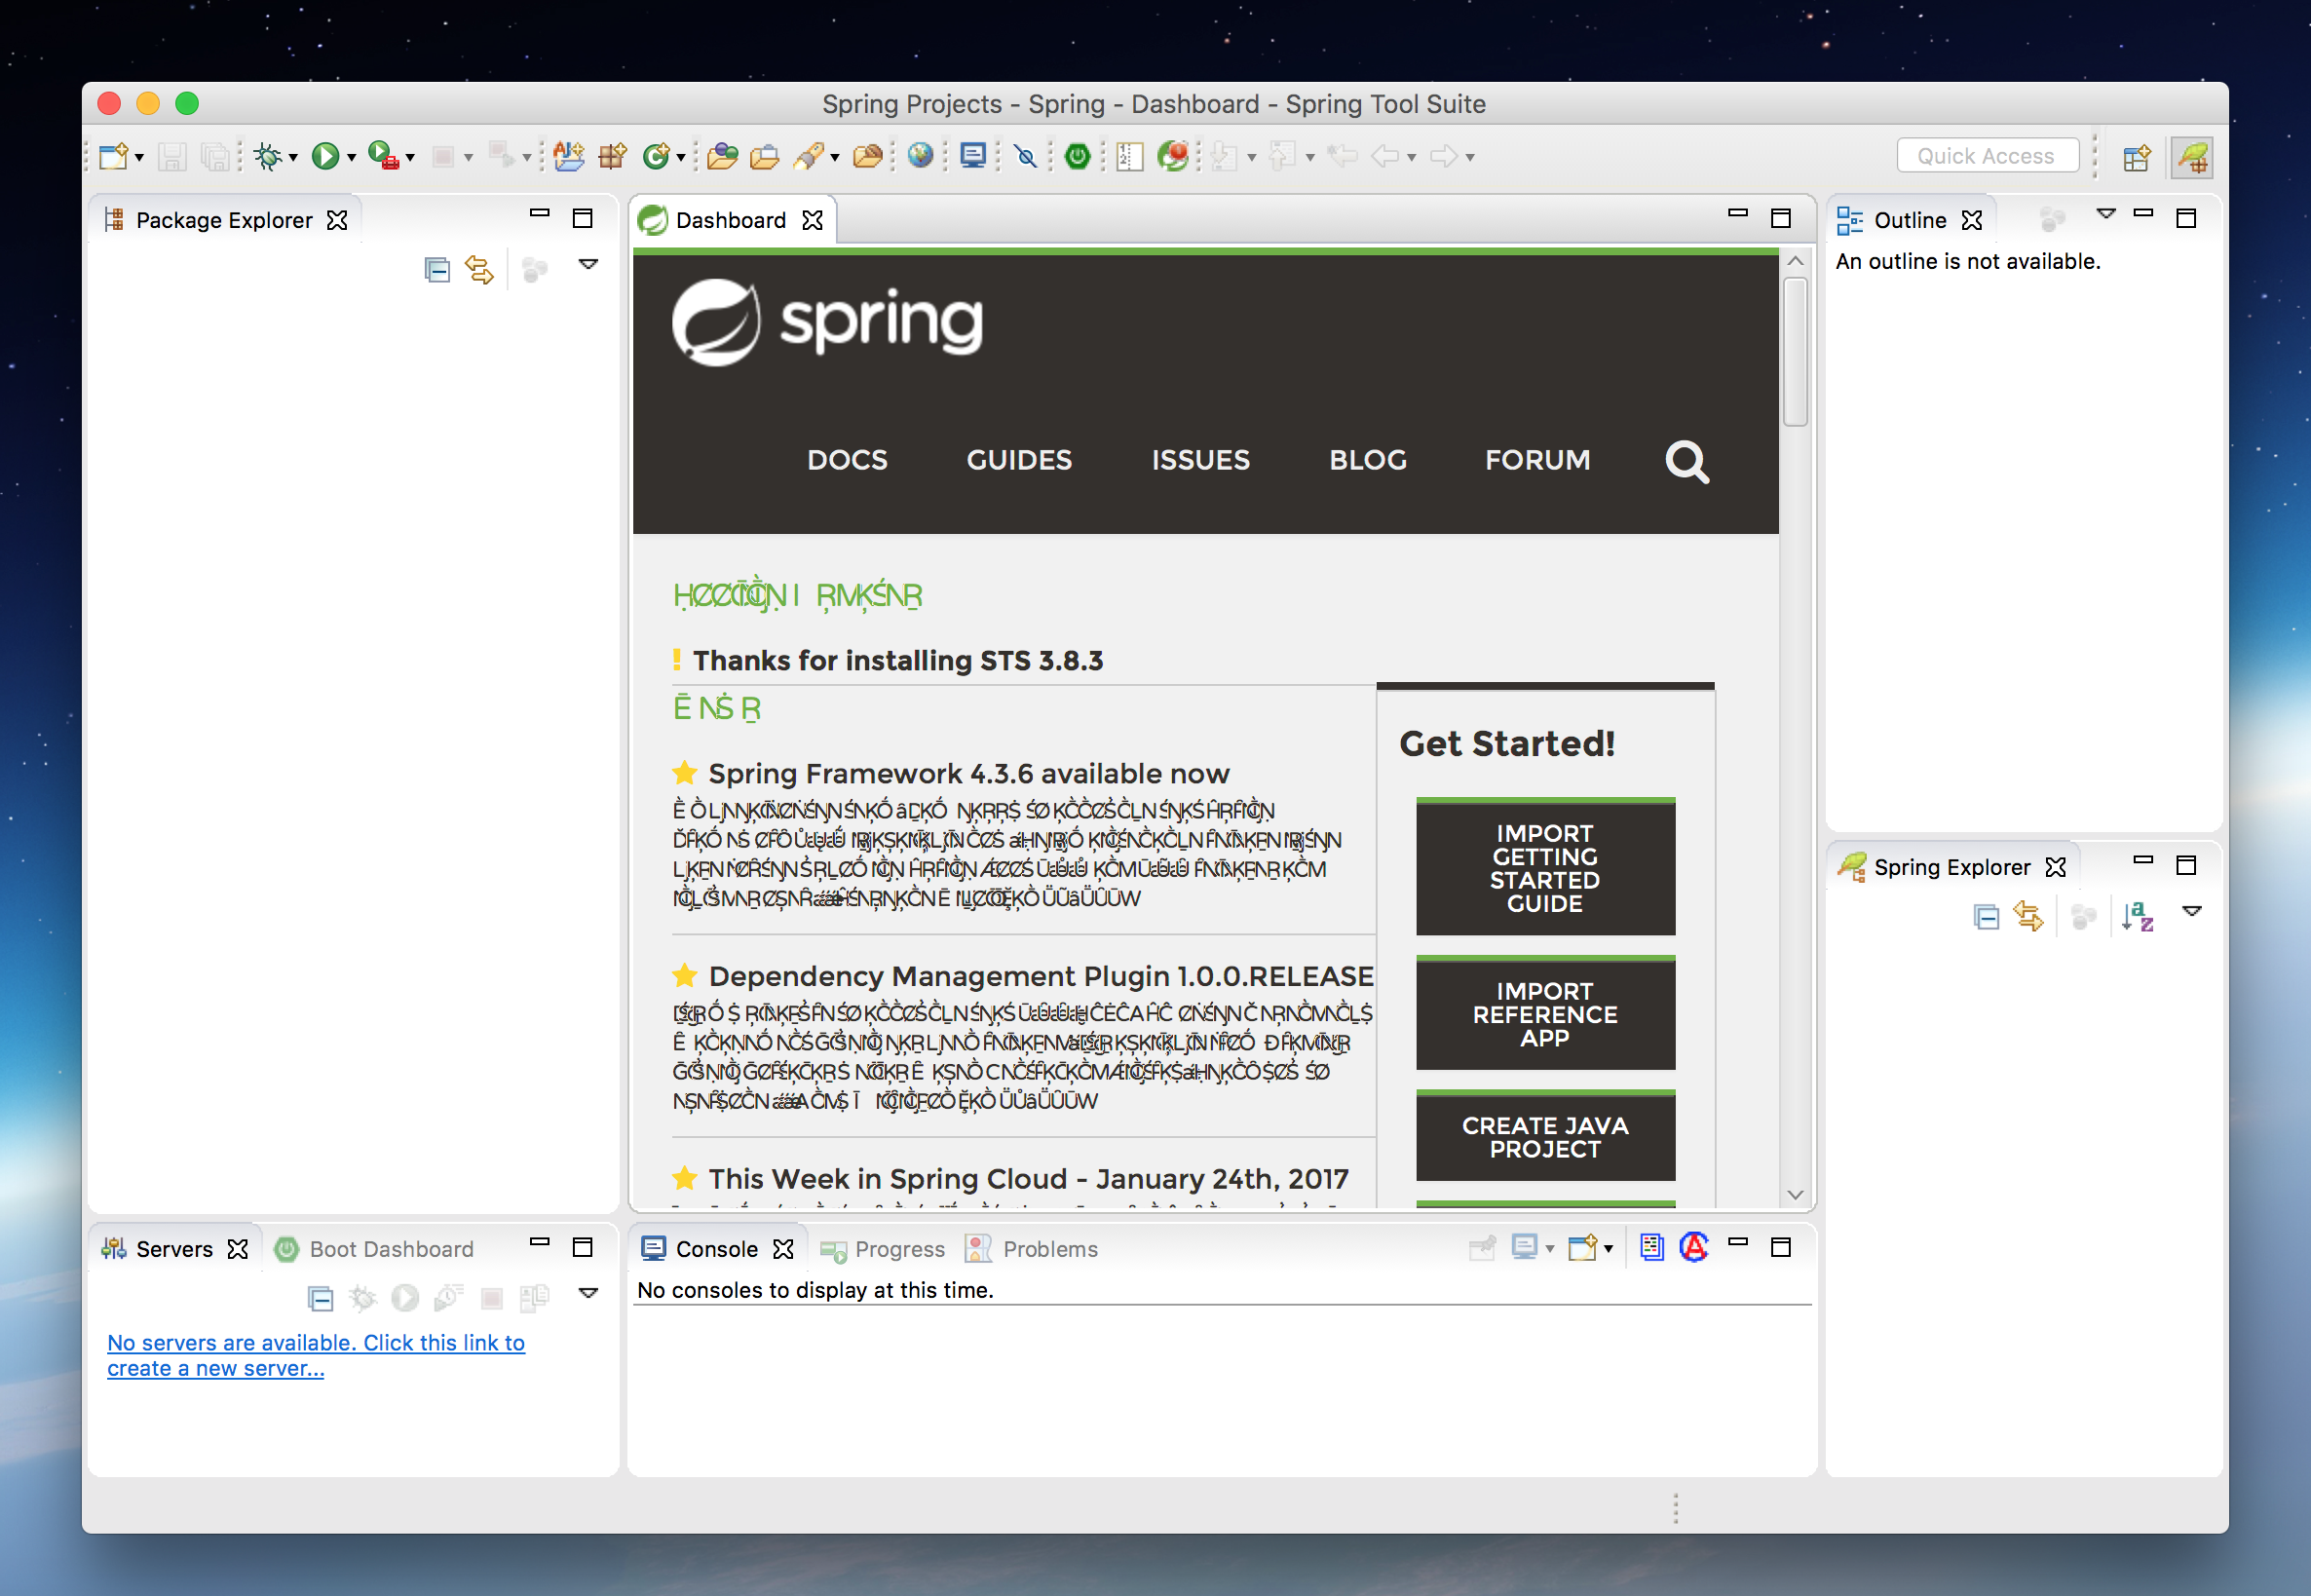This screenshot has height=1596, width=2311.
Task: Open Spring Explorer view menu triangle
Action: (x=2191, y=911)
